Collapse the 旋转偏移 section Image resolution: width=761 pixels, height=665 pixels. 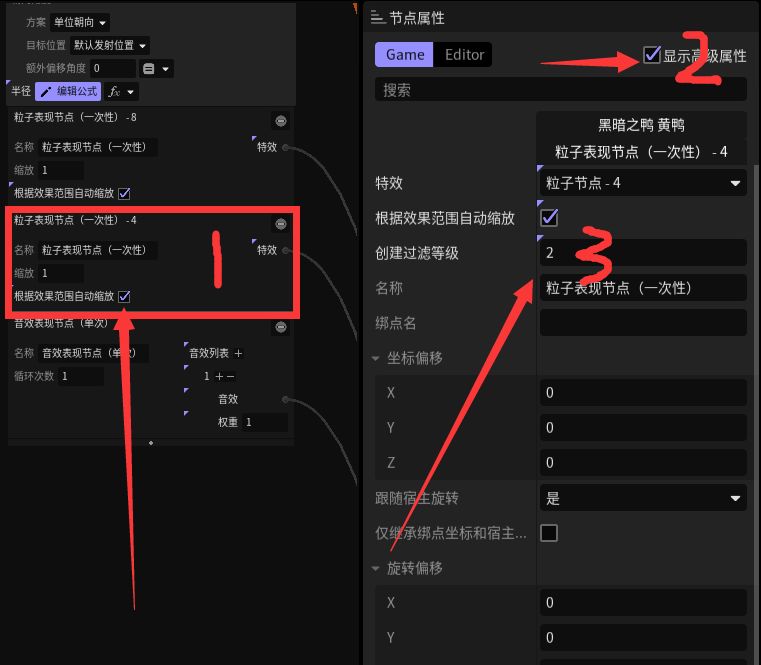[x=376, y=568]
